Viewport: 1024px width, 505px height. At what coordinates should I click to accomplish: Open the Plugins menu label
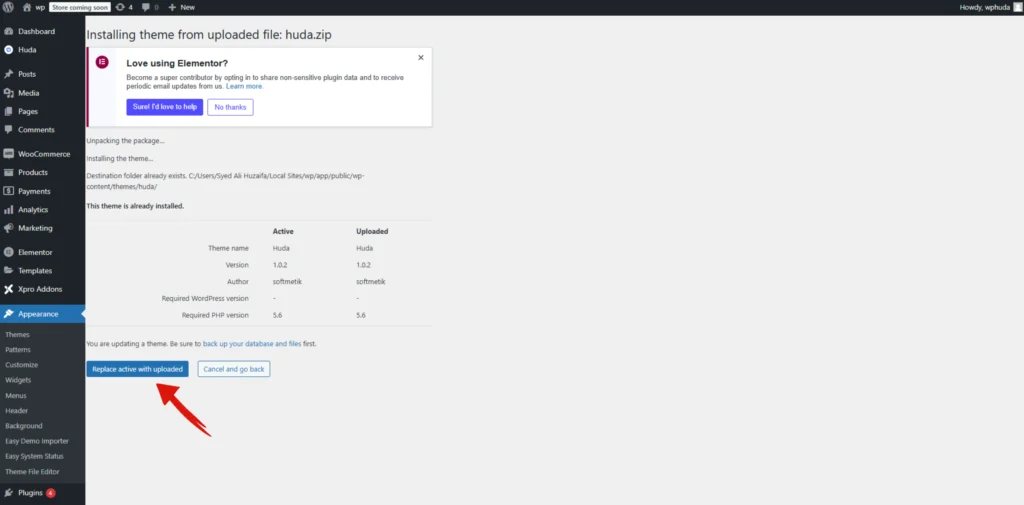click(x=31, y=493)
